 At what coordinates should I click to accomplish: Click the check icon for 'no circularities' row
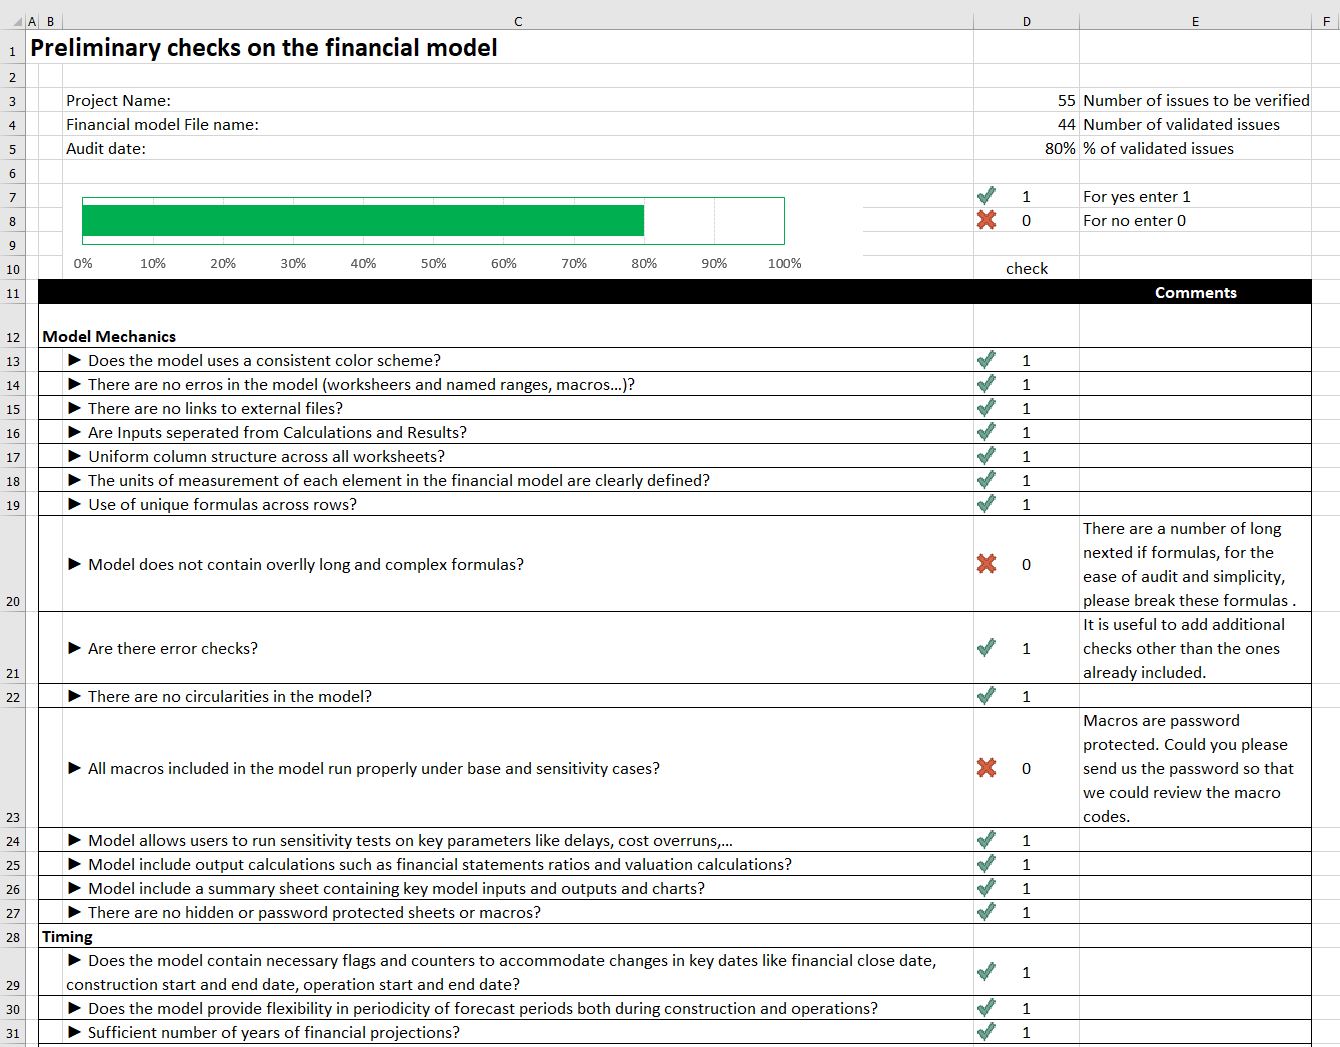[986, 695]
